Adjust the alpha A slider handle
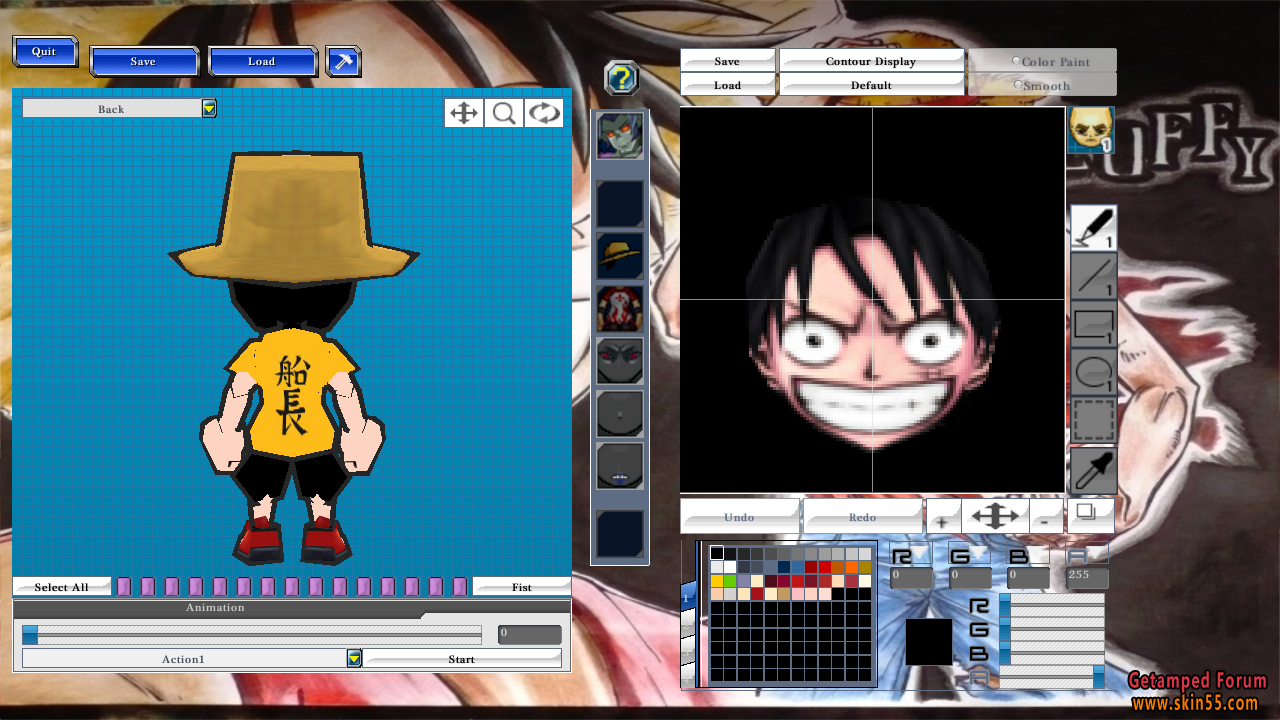 (x=1099, y=677)
